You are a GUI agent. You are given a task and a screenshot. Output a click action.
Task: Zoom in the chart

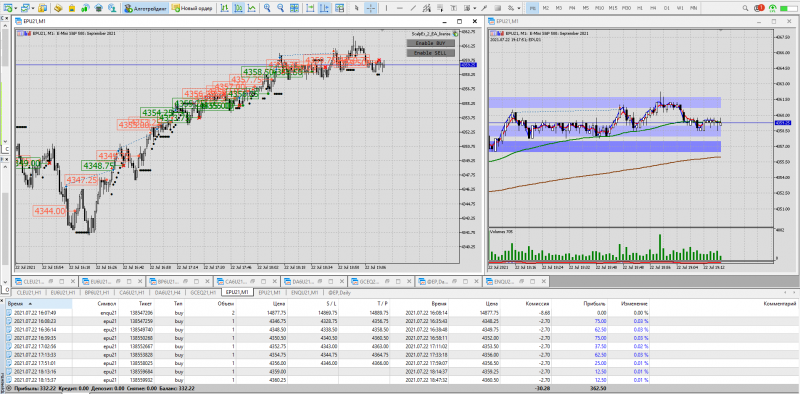click(x=267, y=8)
